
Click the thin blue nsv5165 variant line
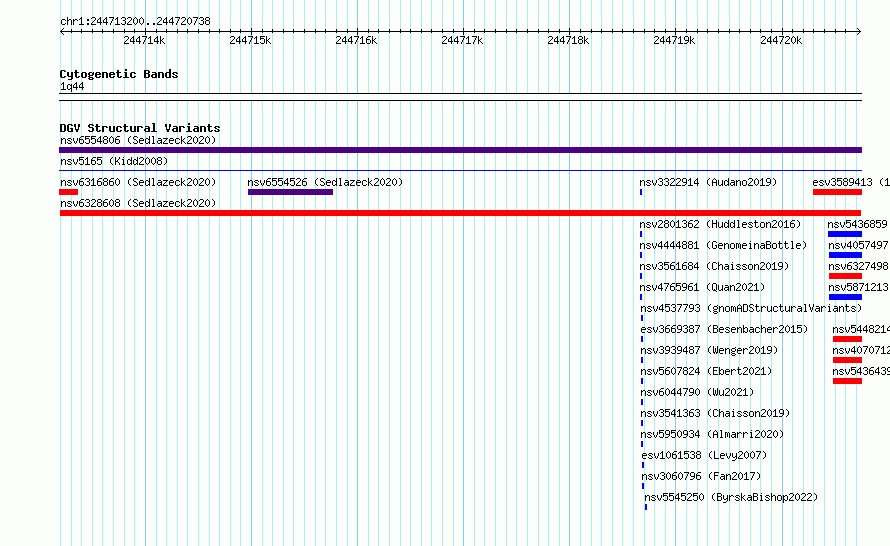(460, 170)
